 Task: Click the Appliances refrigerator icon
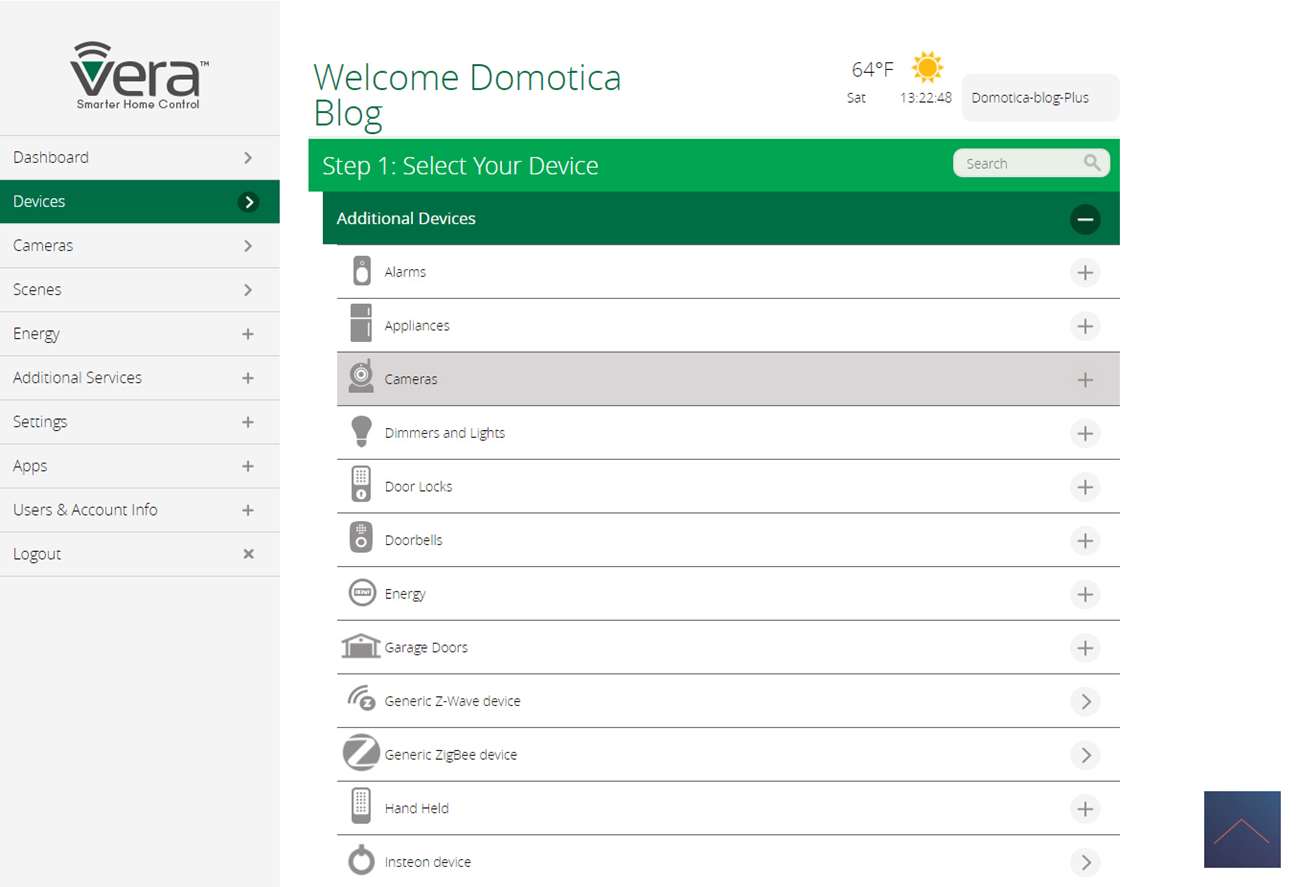(x=361, y=324)
